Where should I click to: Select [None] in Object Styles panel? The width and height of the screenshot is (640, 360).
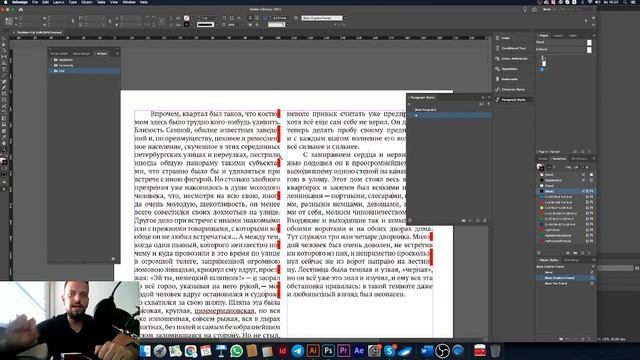coord(565,272)
